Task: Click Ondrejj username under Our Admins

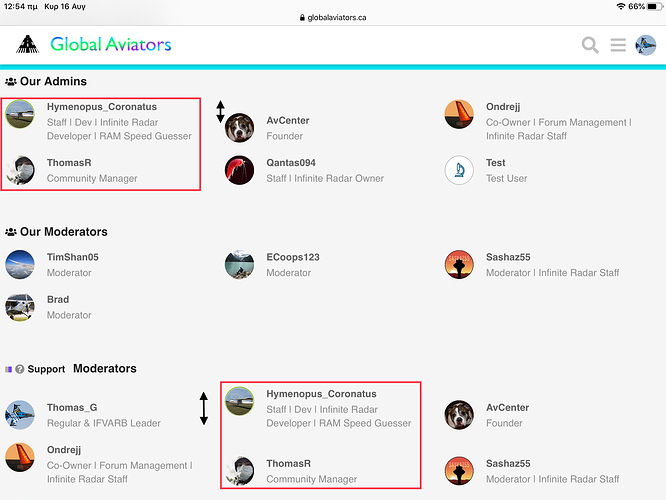Action: coord(503,107)
